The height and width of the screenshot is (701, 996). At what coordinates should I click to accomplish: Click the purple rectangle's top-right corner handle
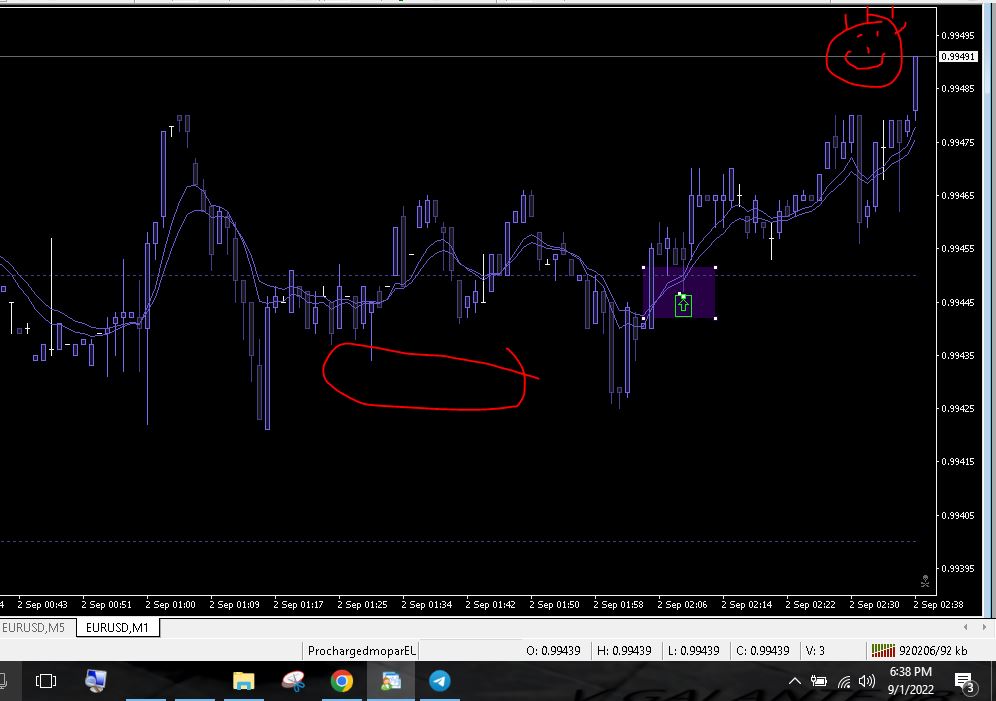(716, 267)
